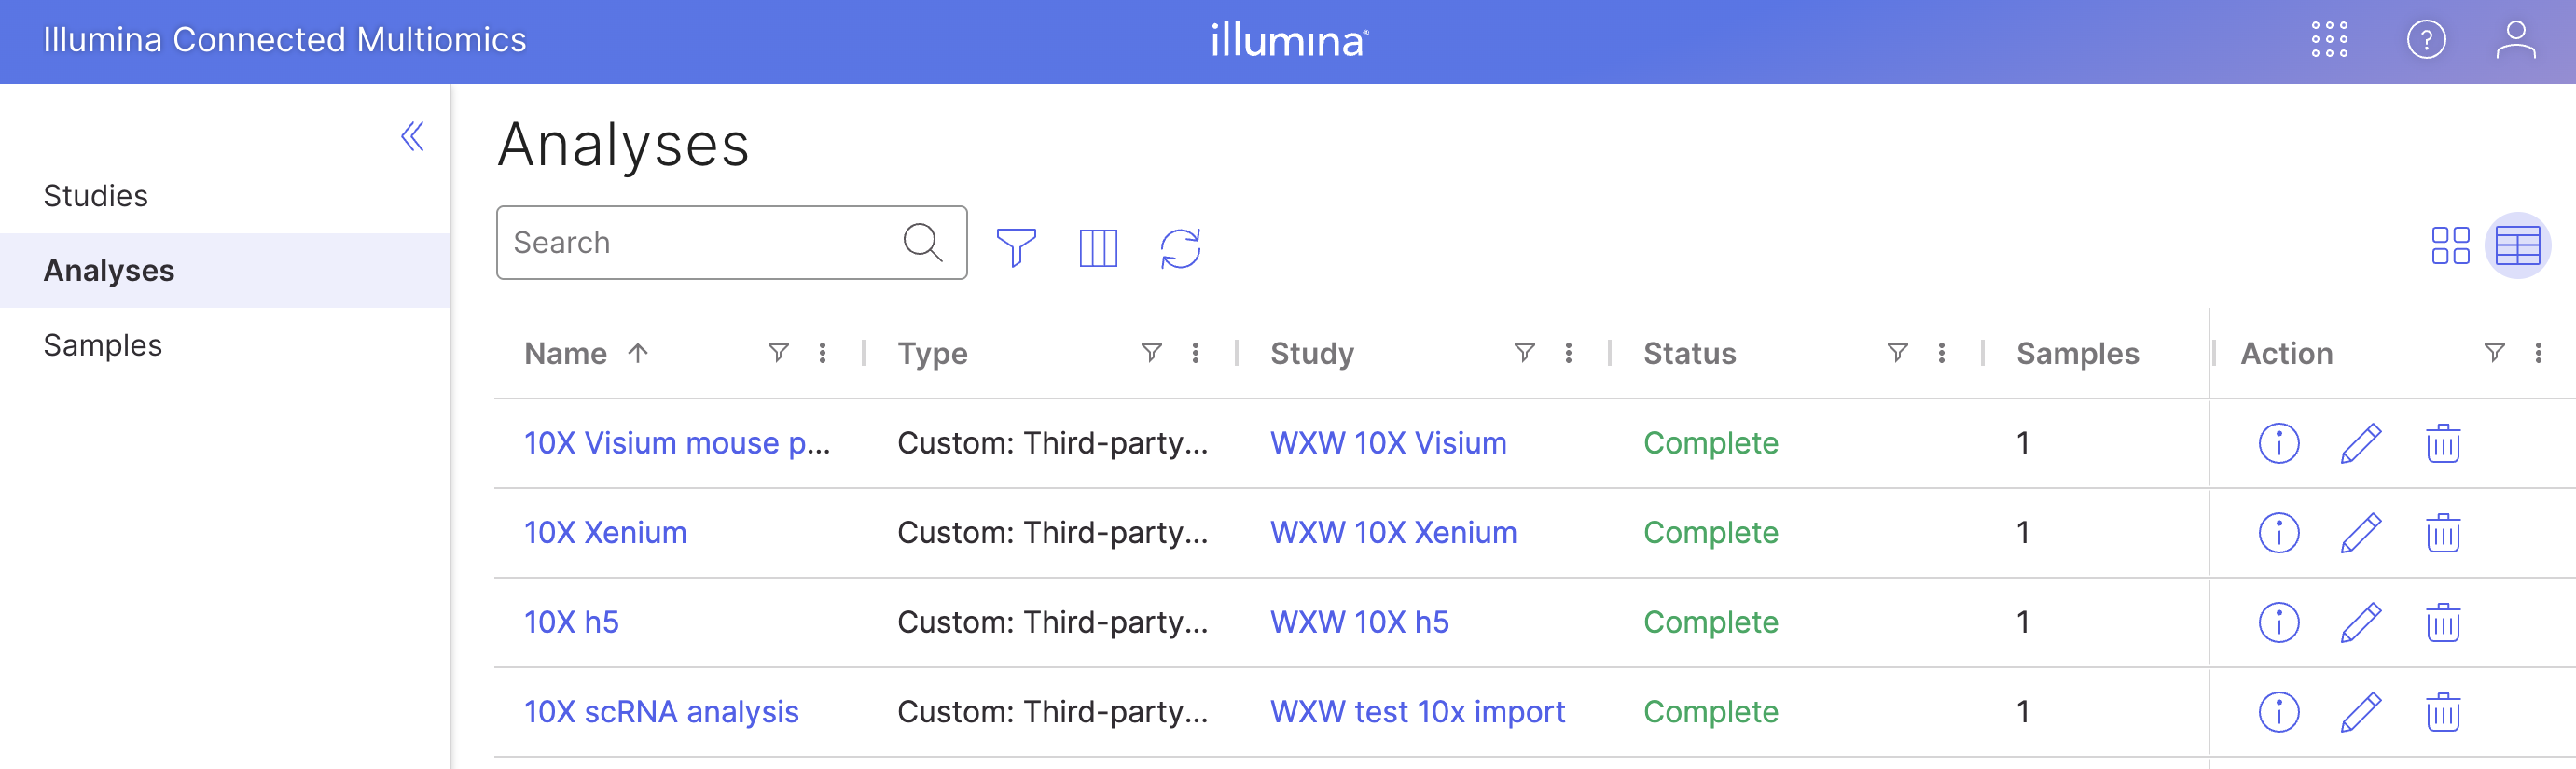Switch to card grid view
2576x769 pixels.
[x=2450, y=245]
